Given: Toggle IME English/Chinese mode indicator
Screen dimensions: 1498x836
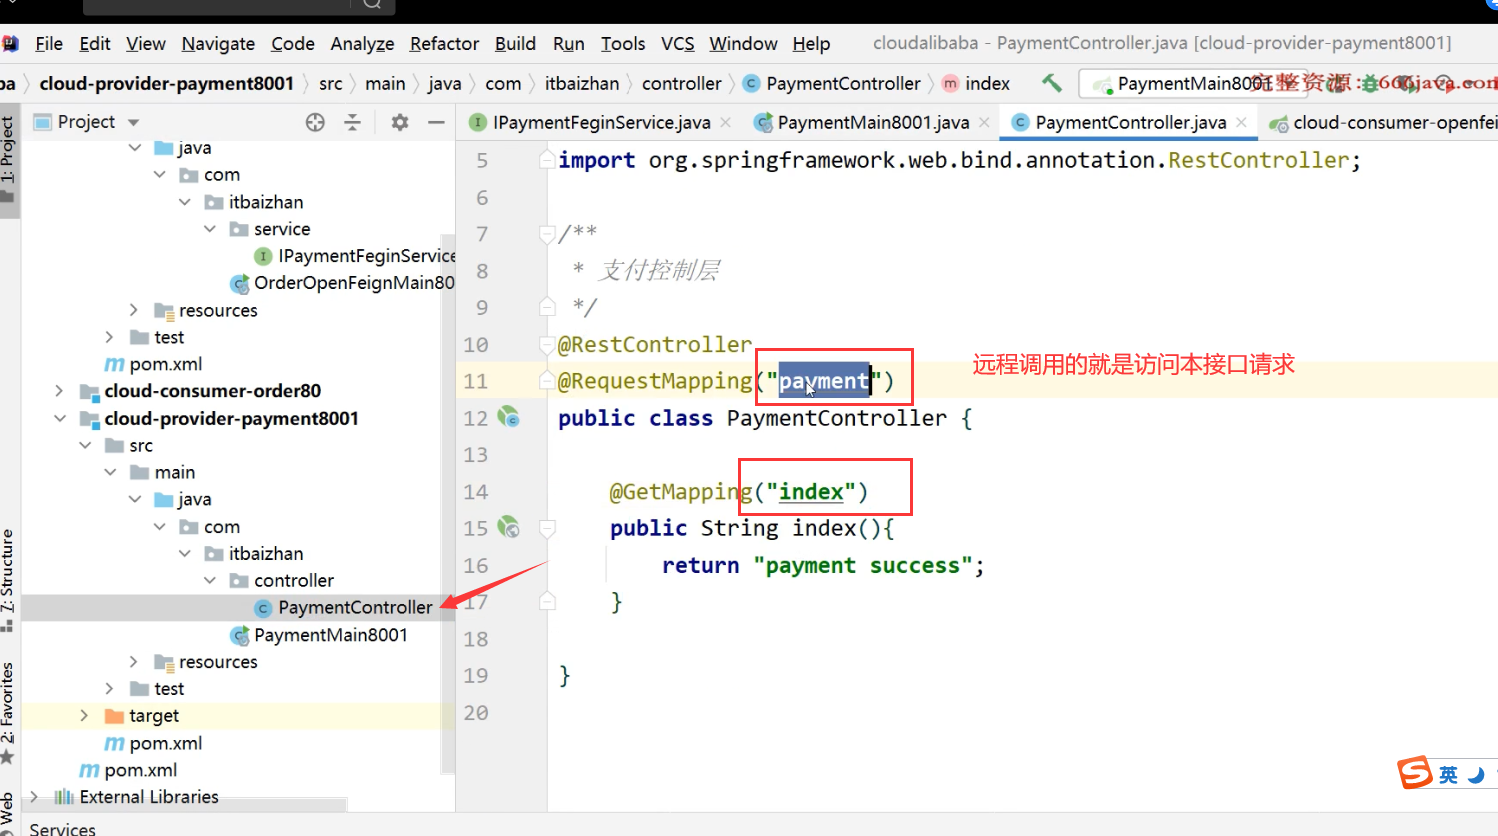Looking at the screenshot, I should coord(1448,775).
